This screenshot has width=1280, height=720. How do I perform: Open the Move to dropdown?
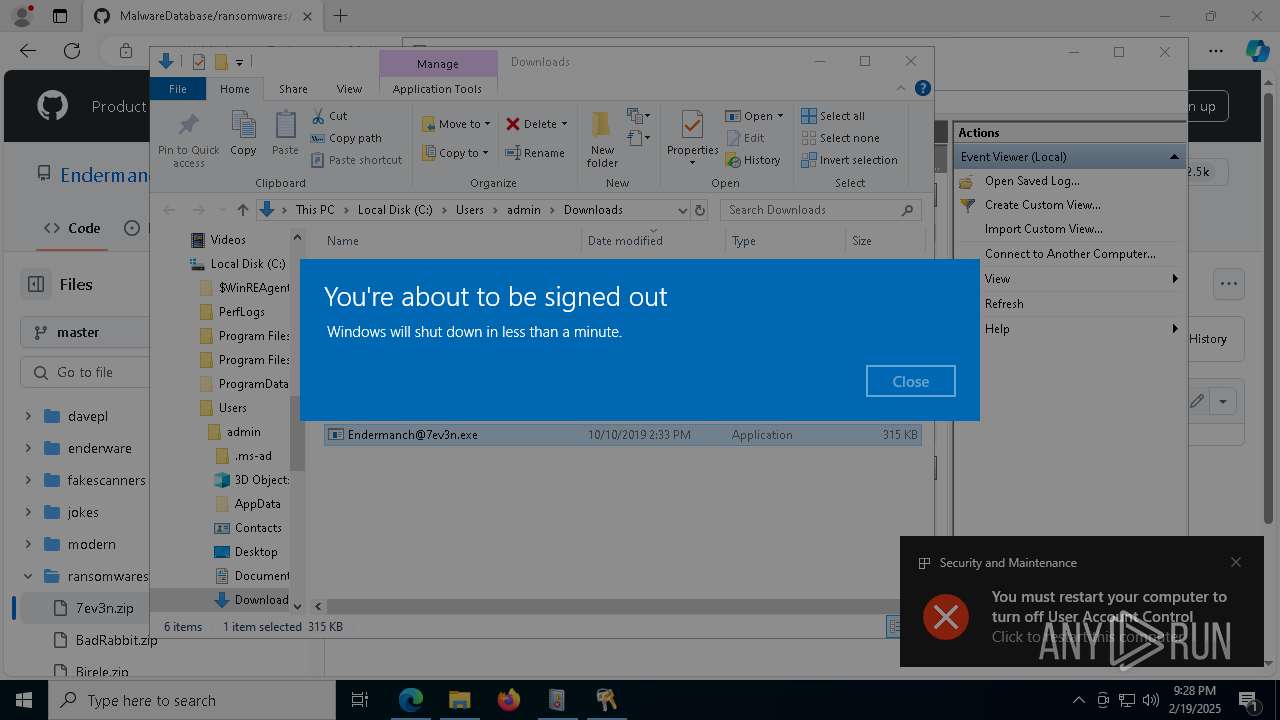tap(456, 124)
